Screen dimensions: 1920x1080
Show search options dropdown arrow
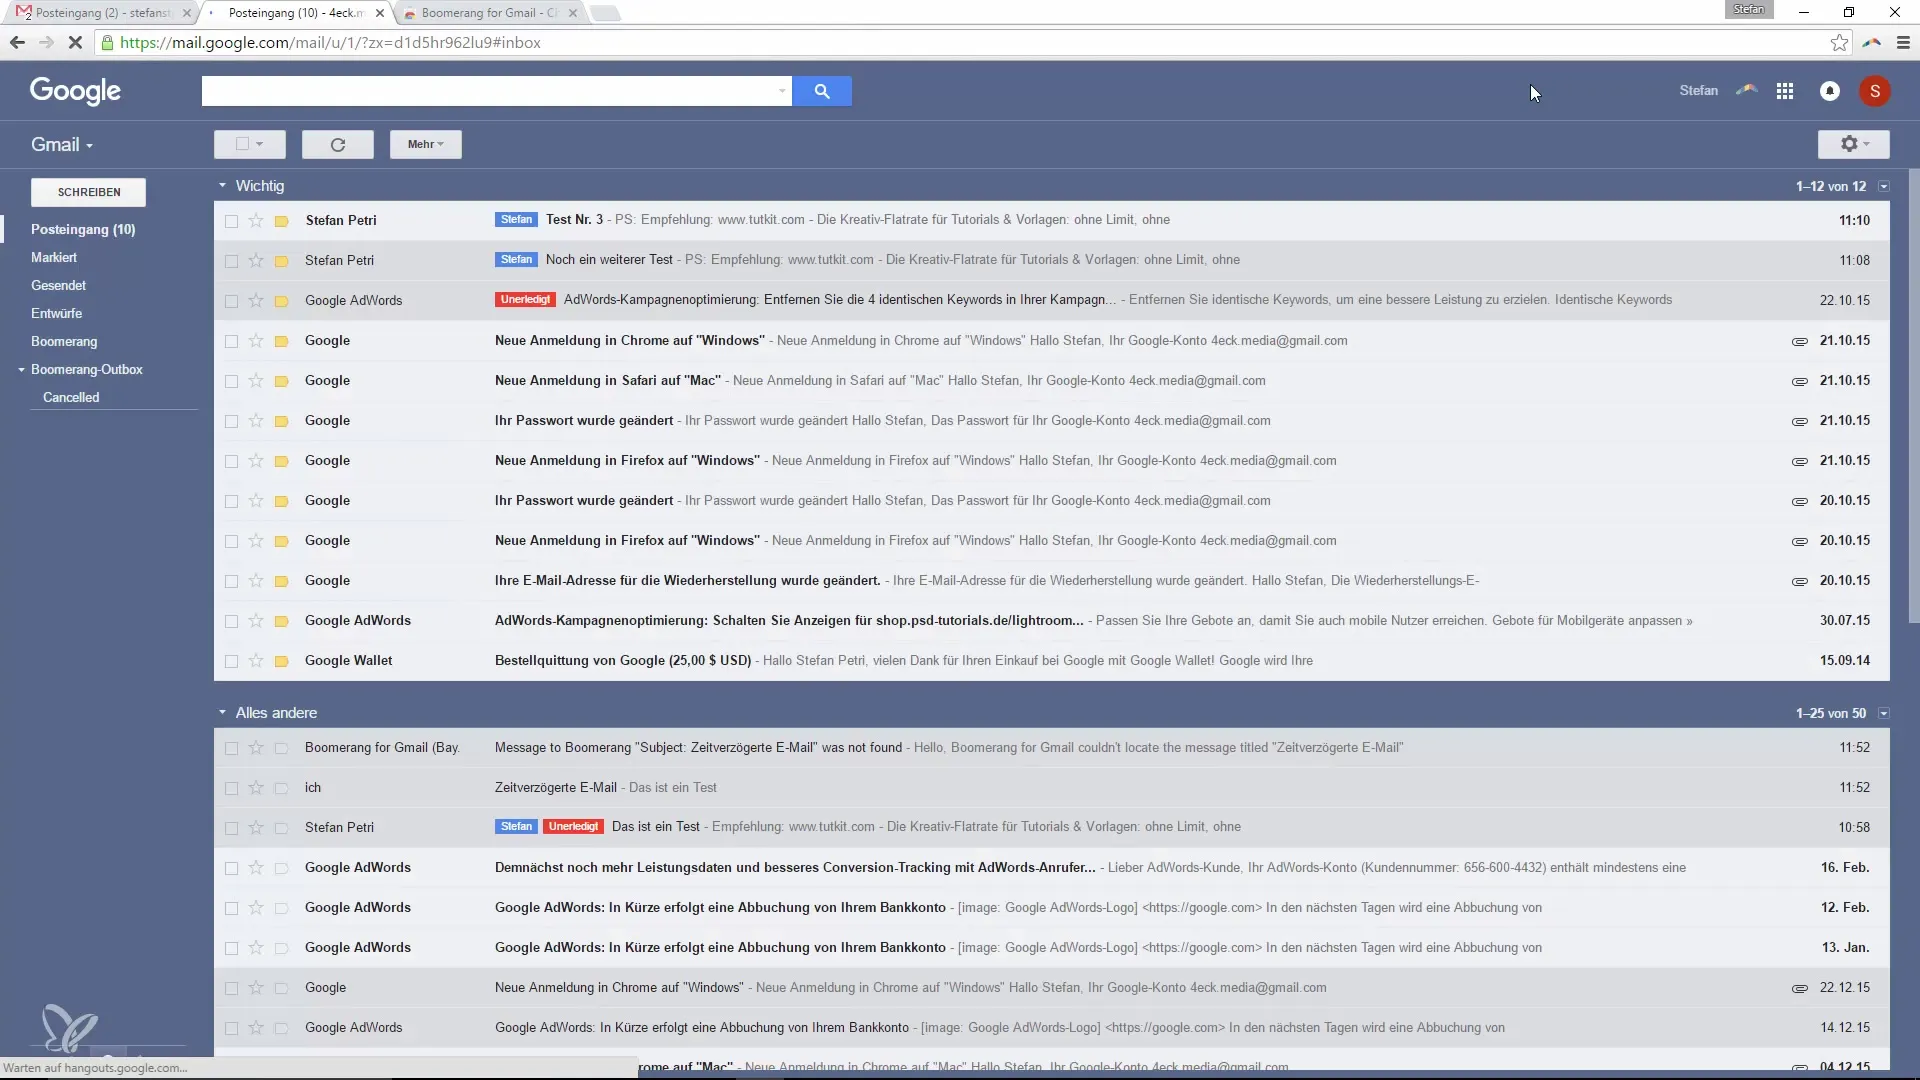[781, 91]
